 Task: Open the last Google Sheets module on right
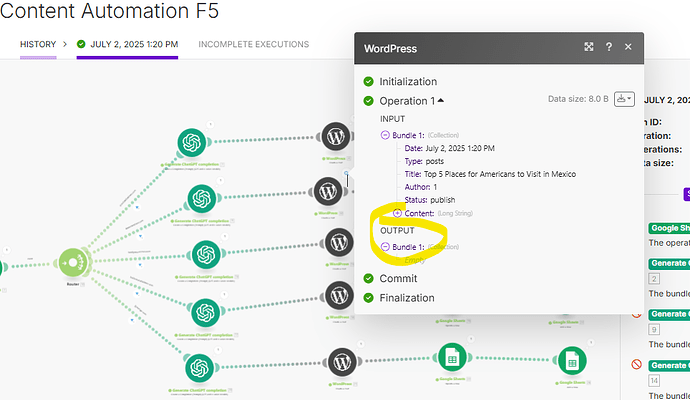point(572,360)
